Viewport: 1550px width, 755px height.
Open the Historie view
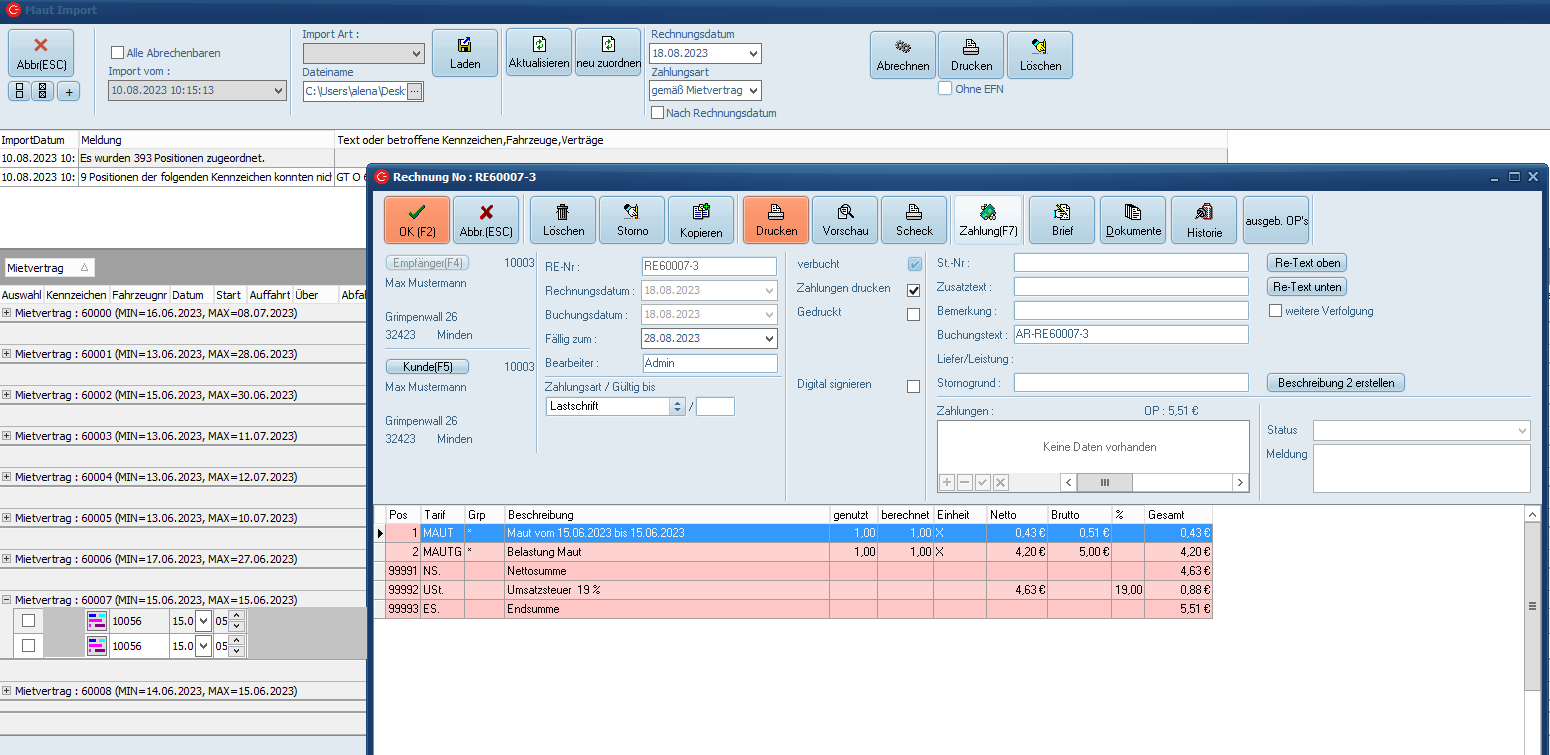[x=1204, y=220]
